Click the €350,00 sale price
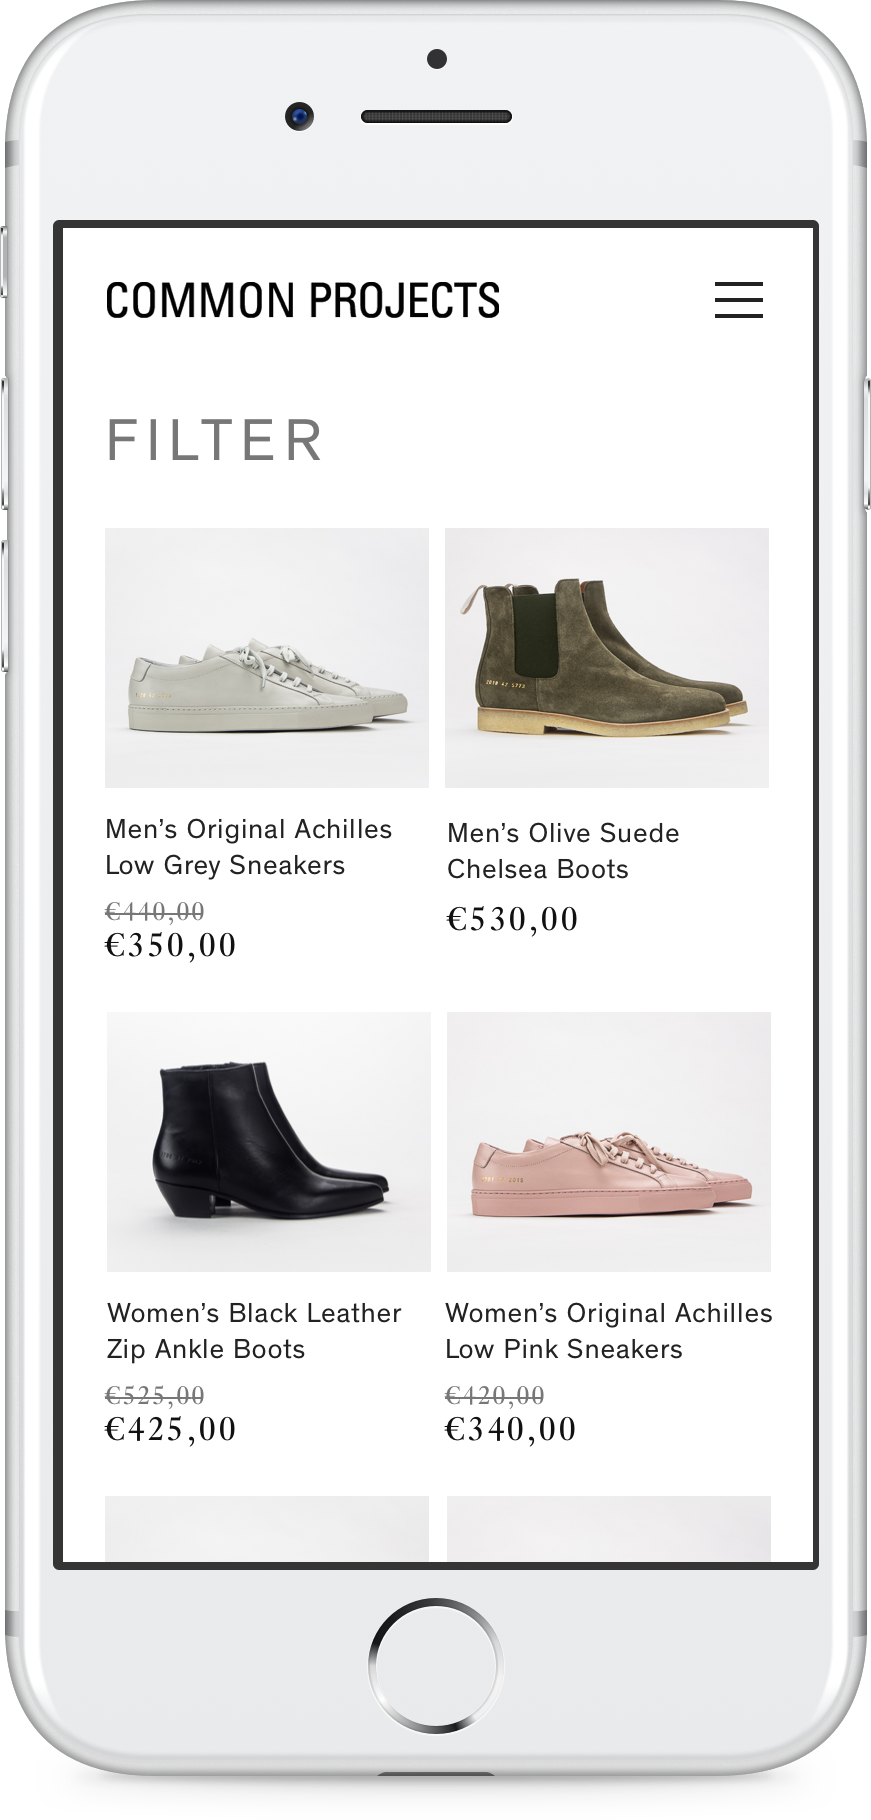This screenshot has height=1820, width=871. pos(171,945)
